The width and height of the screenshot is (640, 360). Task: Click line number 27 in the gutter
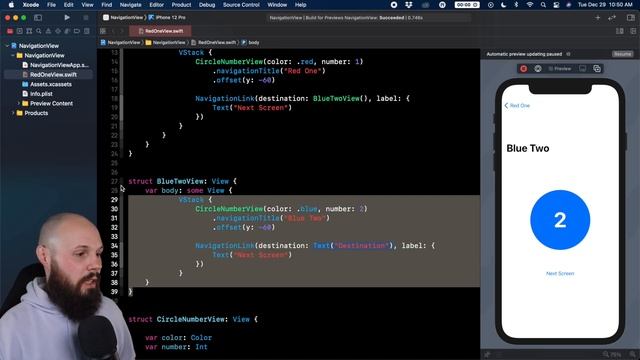(114, 181)
